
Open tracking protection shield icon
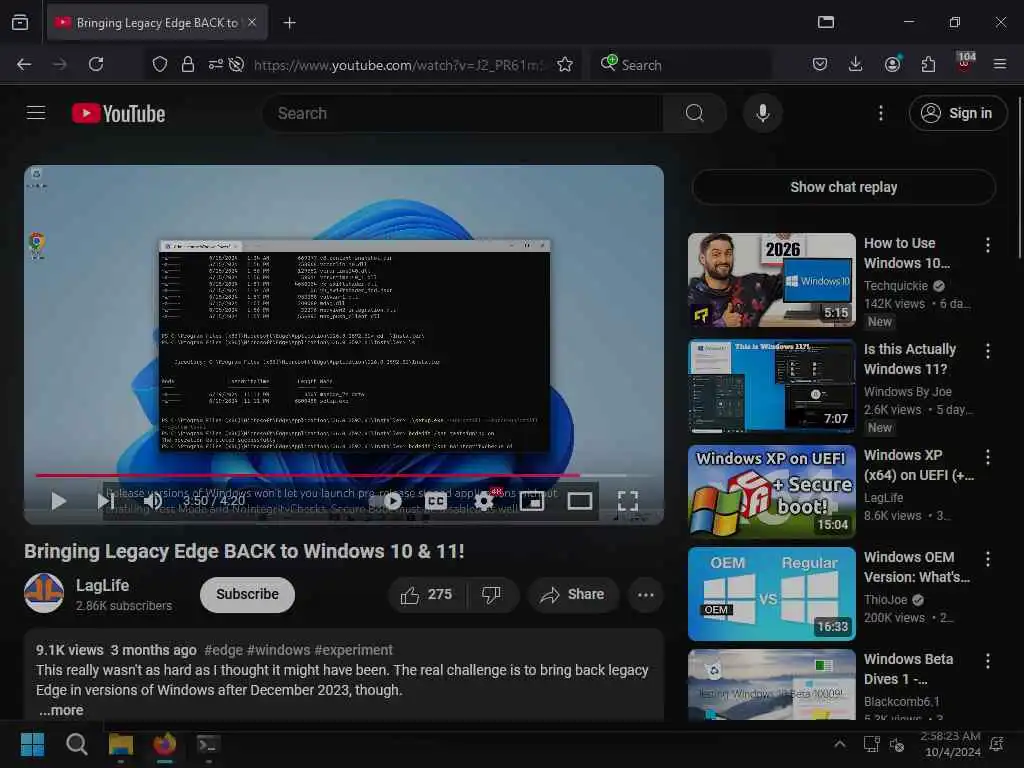click(x=159, y=64)
